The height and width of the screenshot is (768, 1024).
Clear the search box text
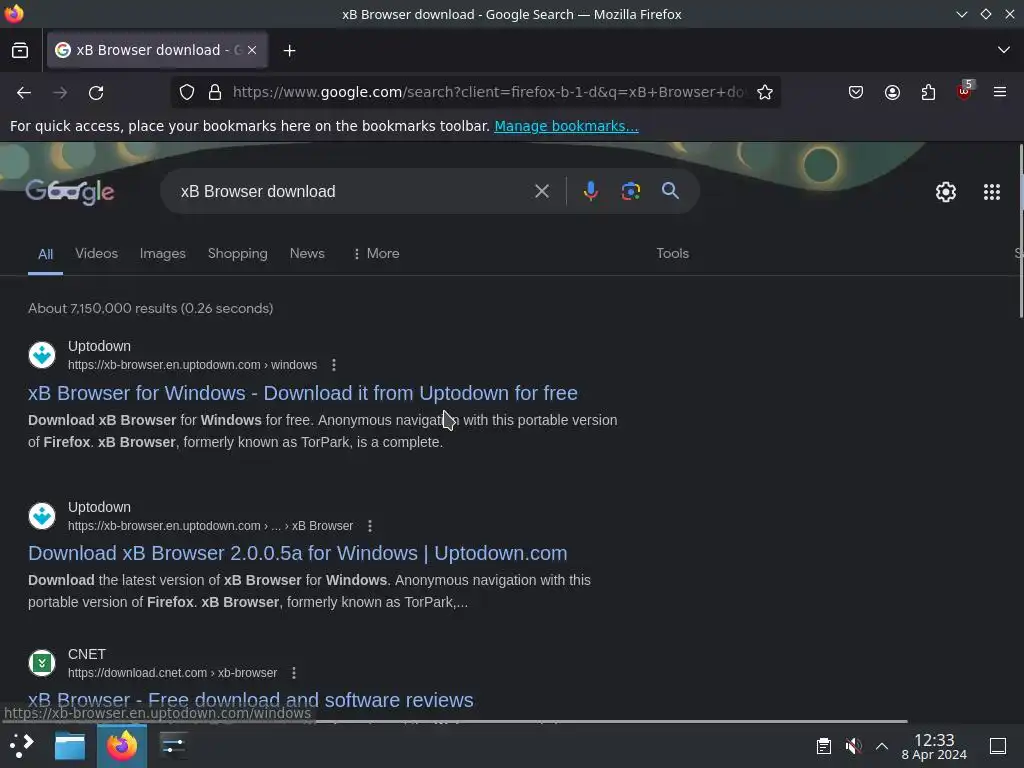541,191
